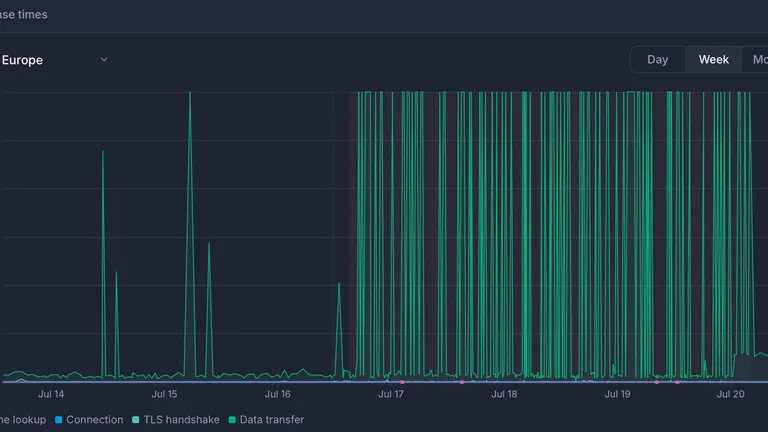This screenshot has height=432, width=768.
Task: Click the green Data transfer color swatch
Action: coord(232,420)
